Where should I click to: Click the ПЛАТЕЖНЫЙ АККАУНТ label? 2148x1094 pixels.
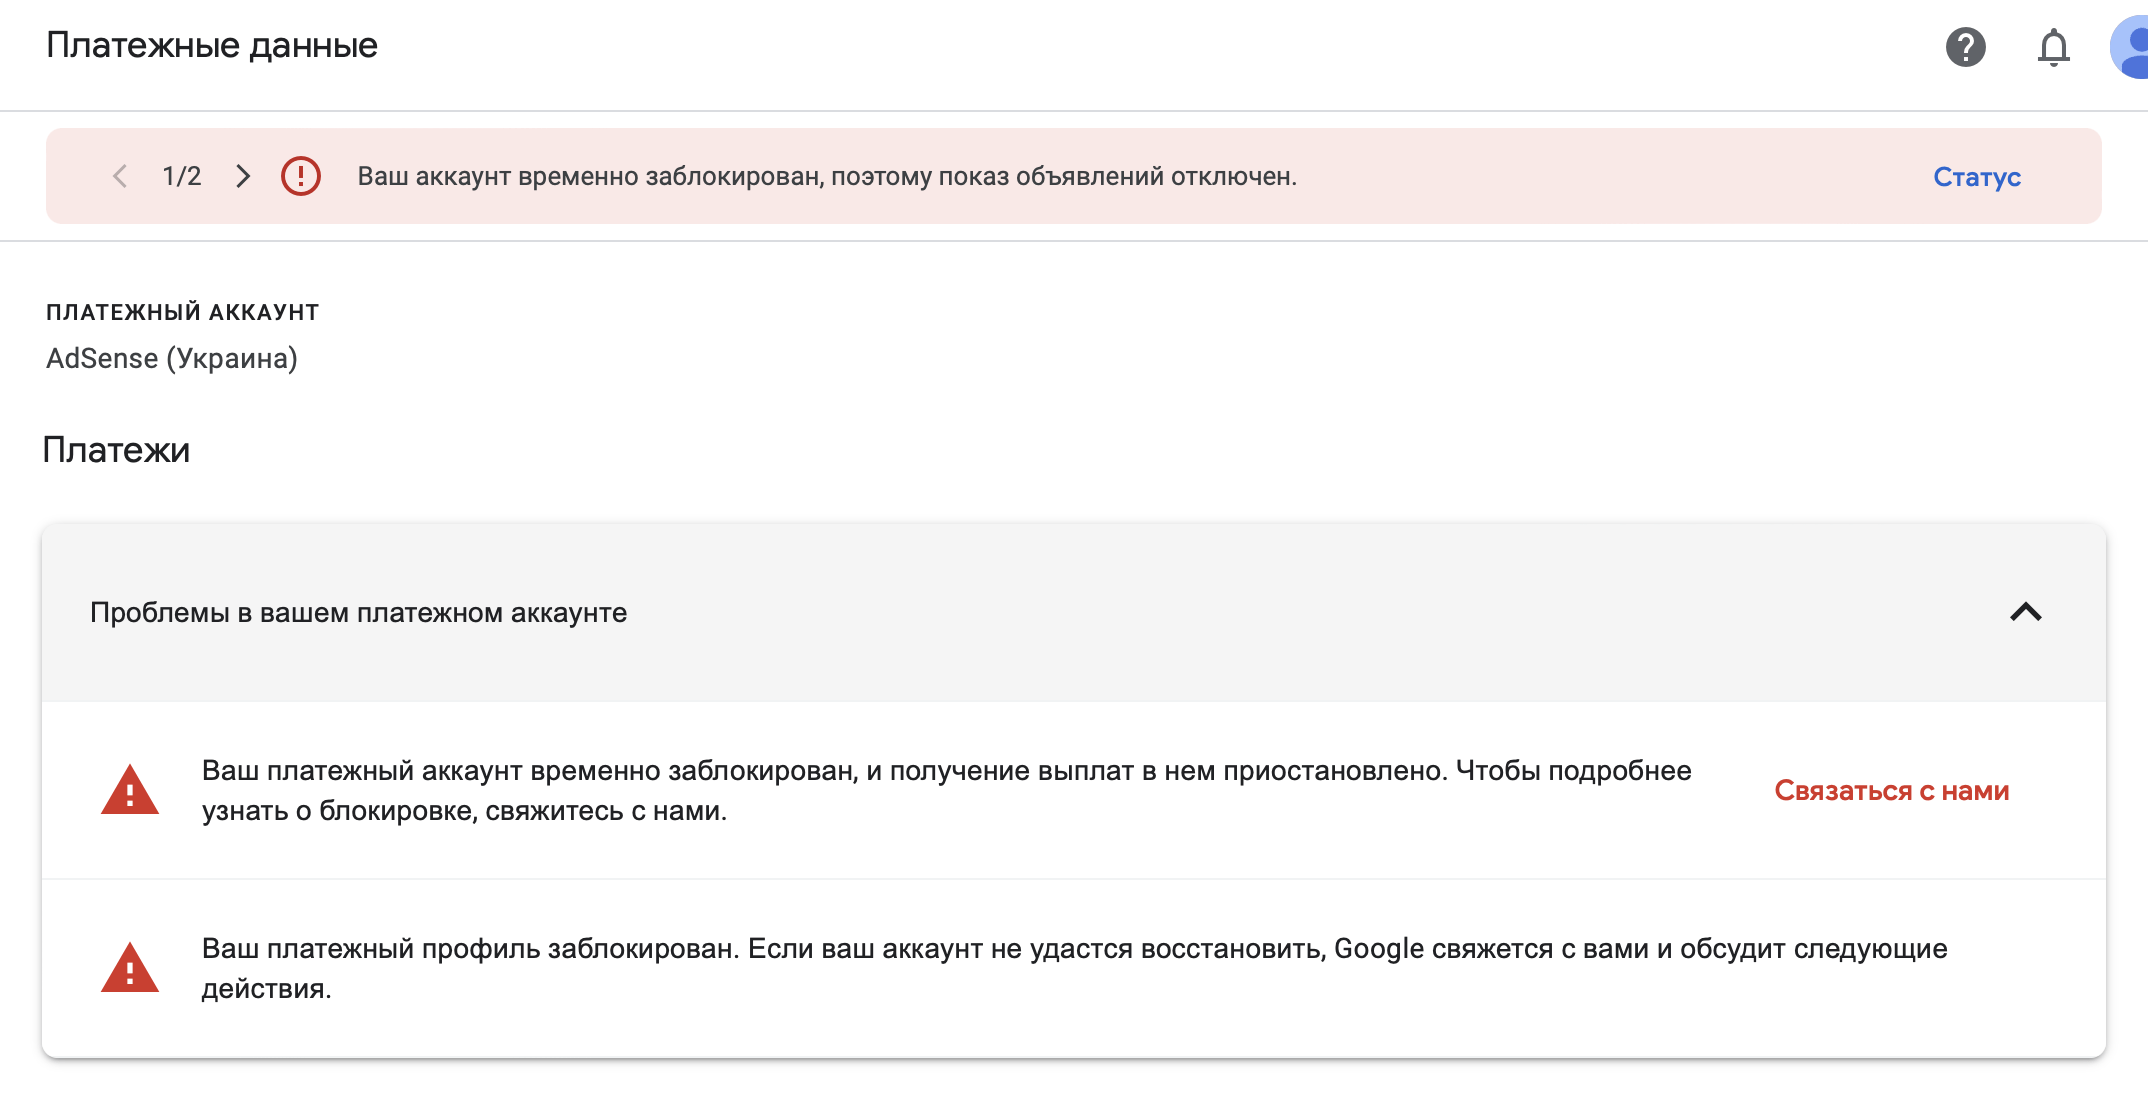tap(183, 312)
